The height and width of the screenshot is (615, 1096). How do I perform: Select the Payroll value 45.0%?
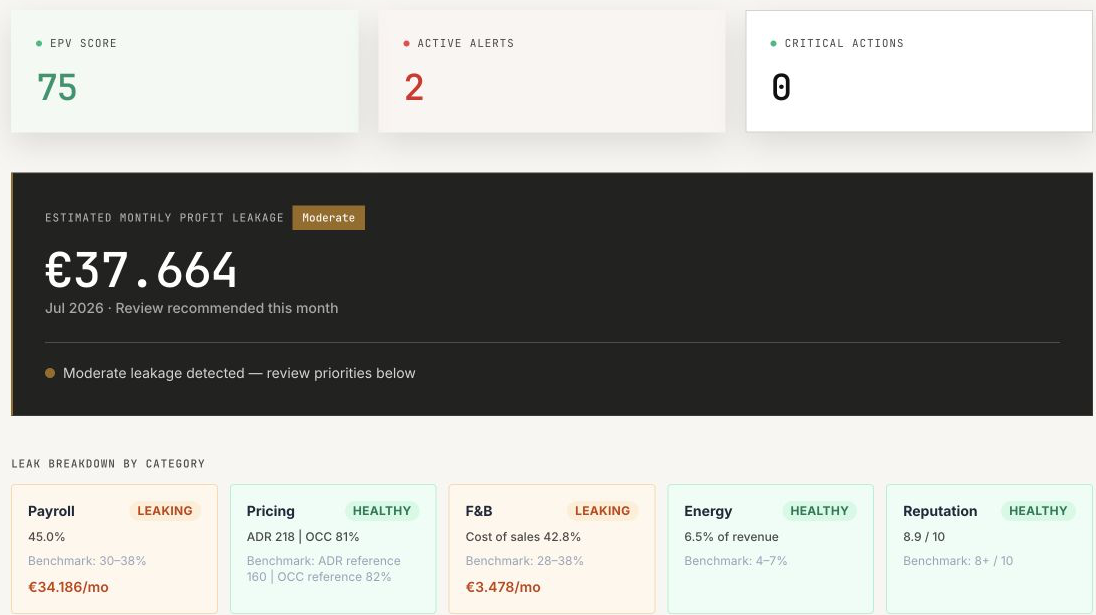(46, 537)
